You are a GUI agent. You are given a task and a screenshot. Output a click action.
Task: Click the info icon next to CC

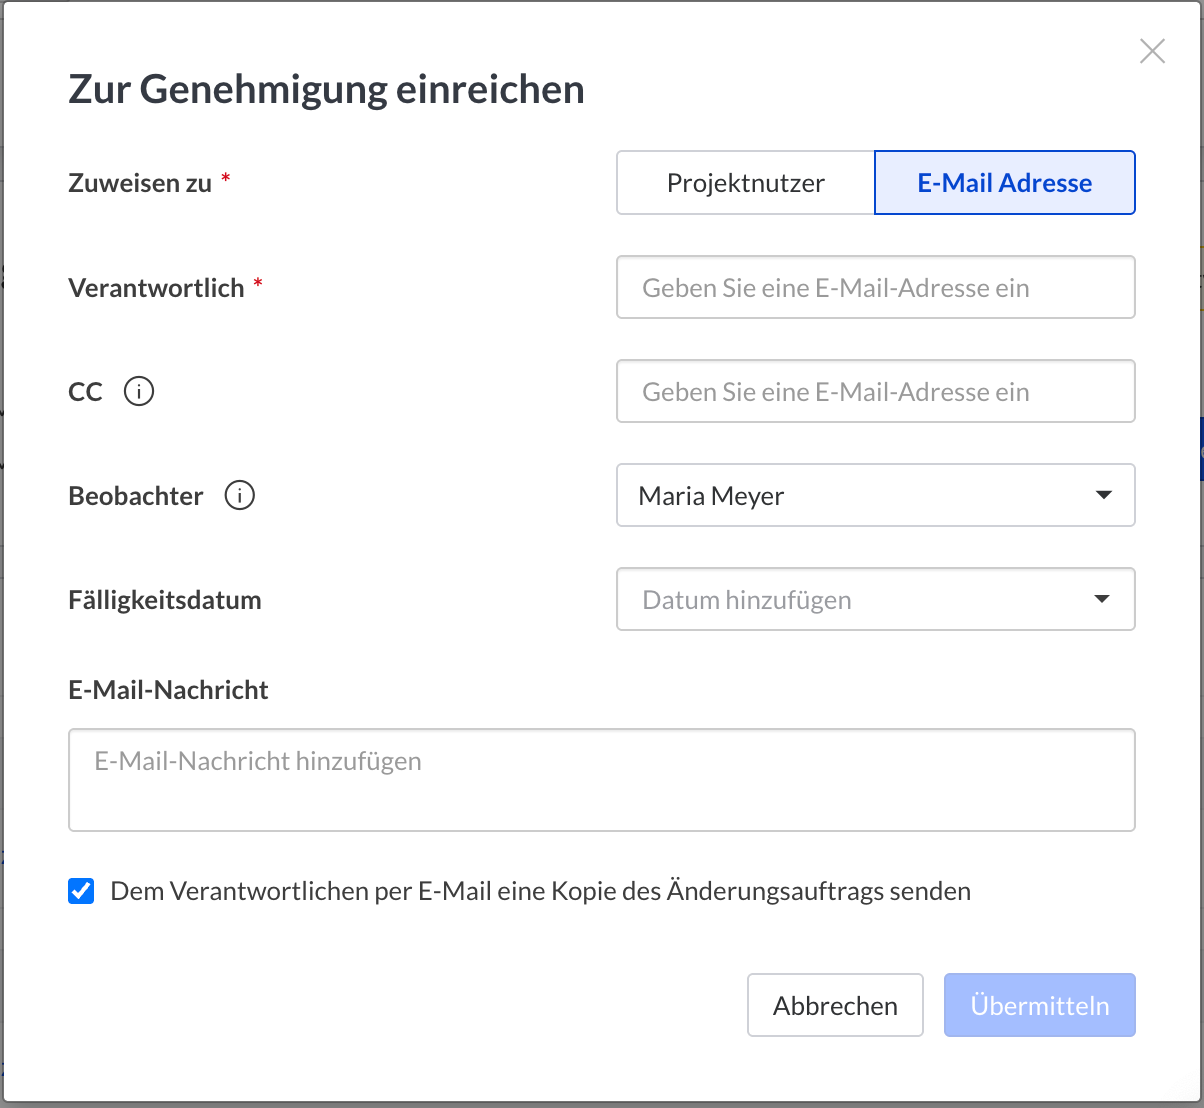[139, 391]
